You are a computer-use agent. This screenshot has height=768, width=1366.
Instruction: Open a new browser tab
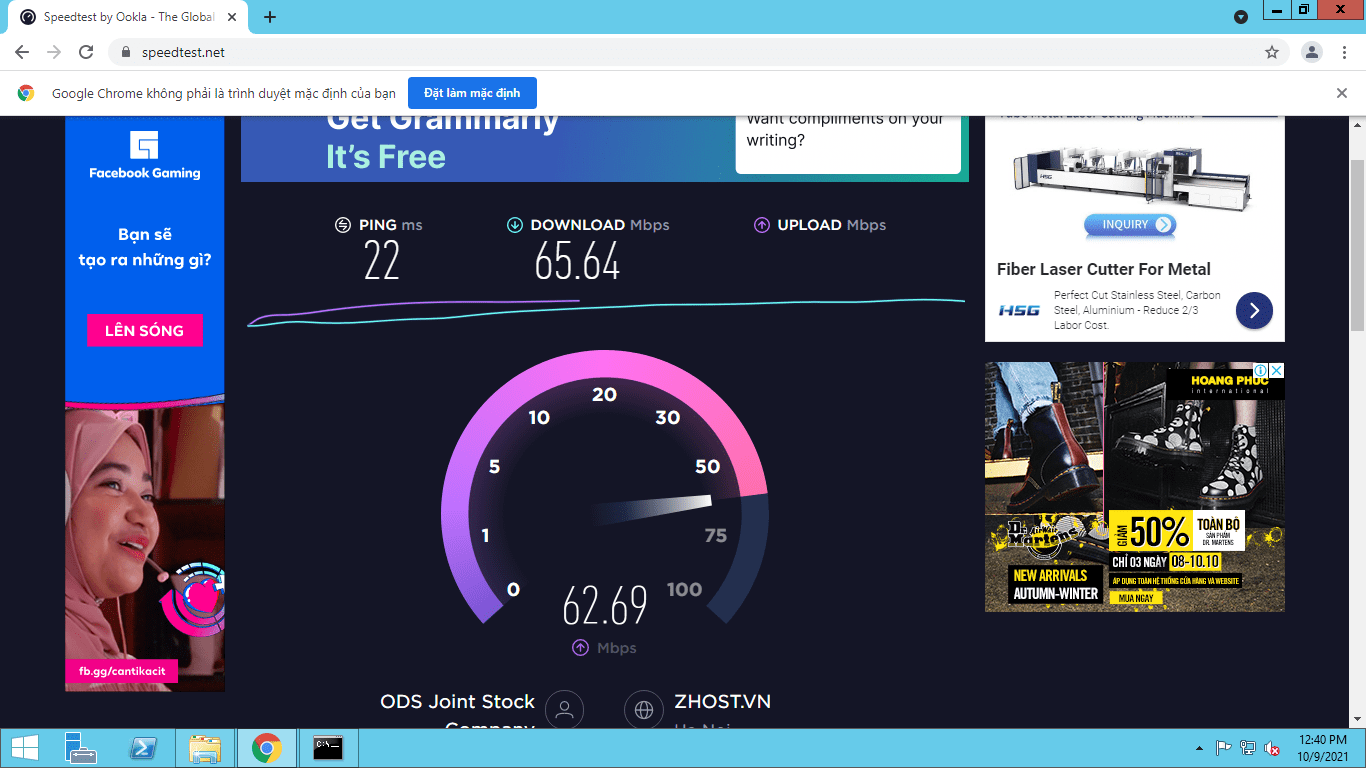pyautogui.click(x=269, y=17)
